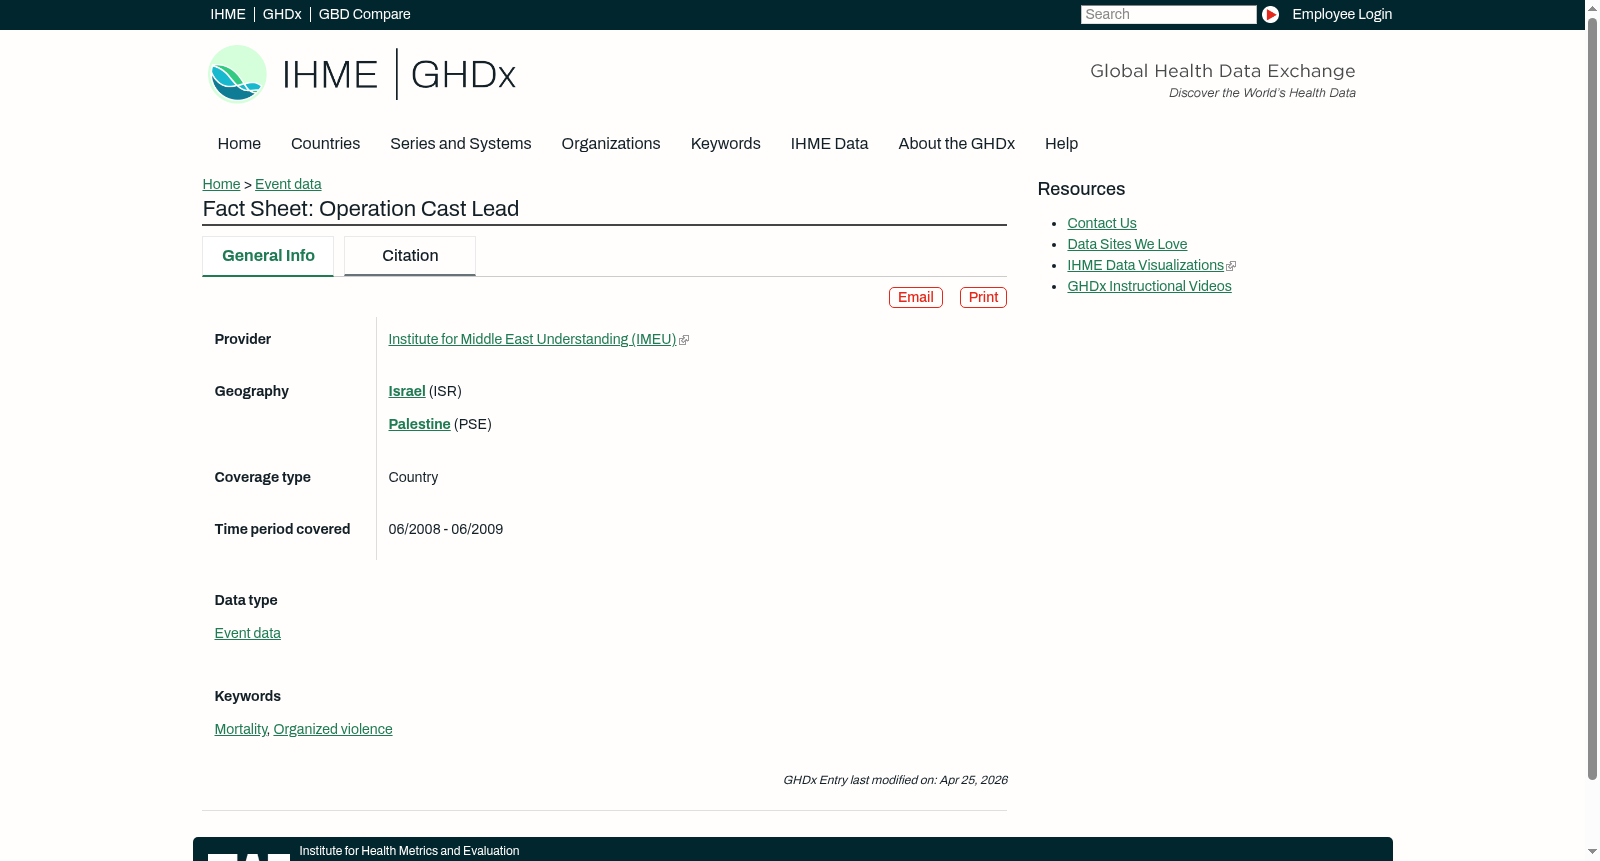Viewport: 1600px width, 861px height.
Task: Click external link icon beside IMEU provider
Action: pyautogui.click(x=684, y=340)
